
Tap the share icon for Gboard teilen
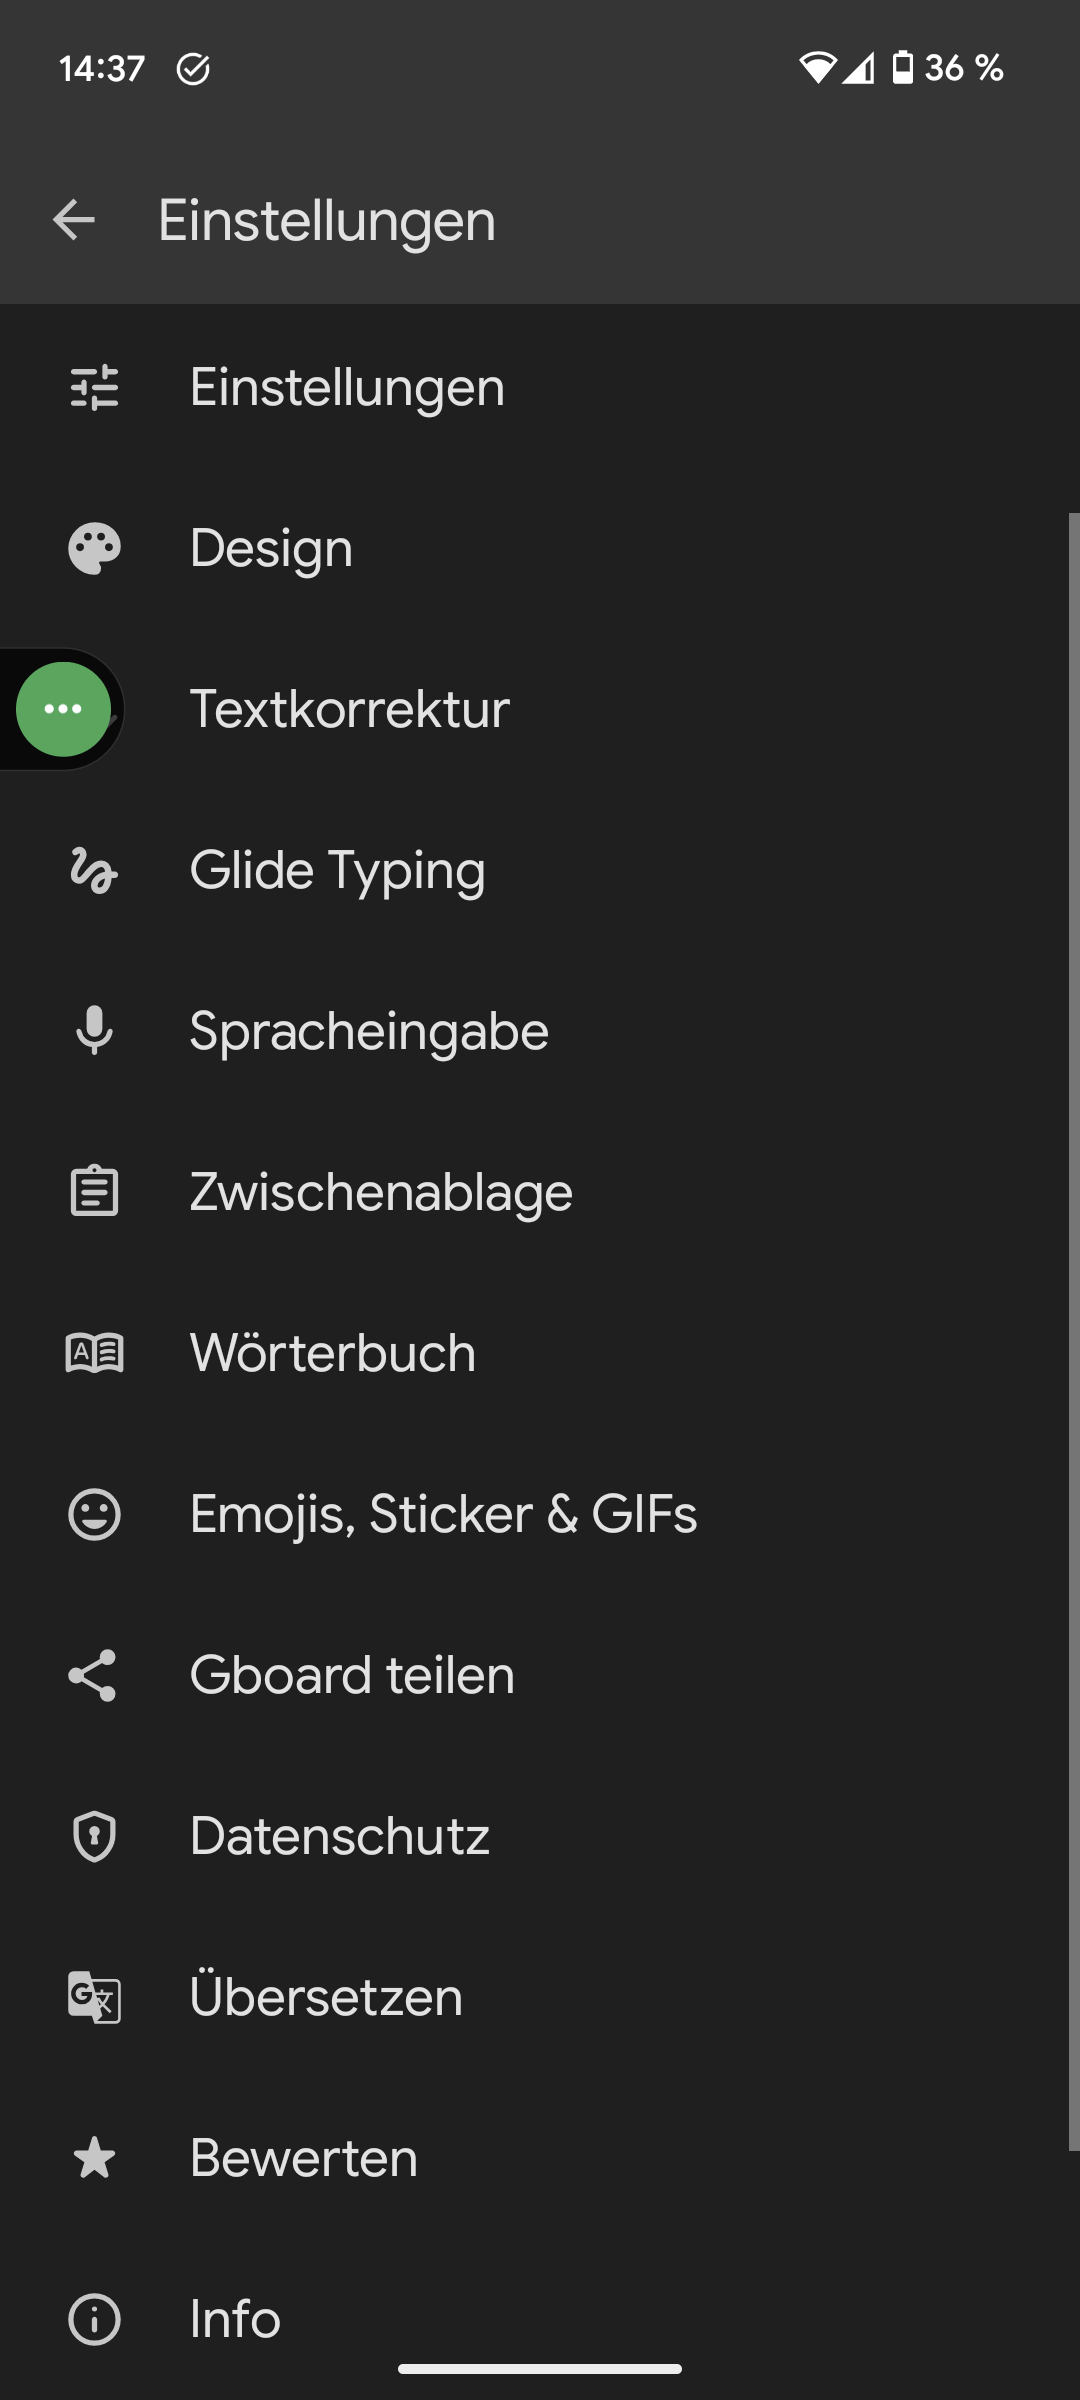[94, 1675]
